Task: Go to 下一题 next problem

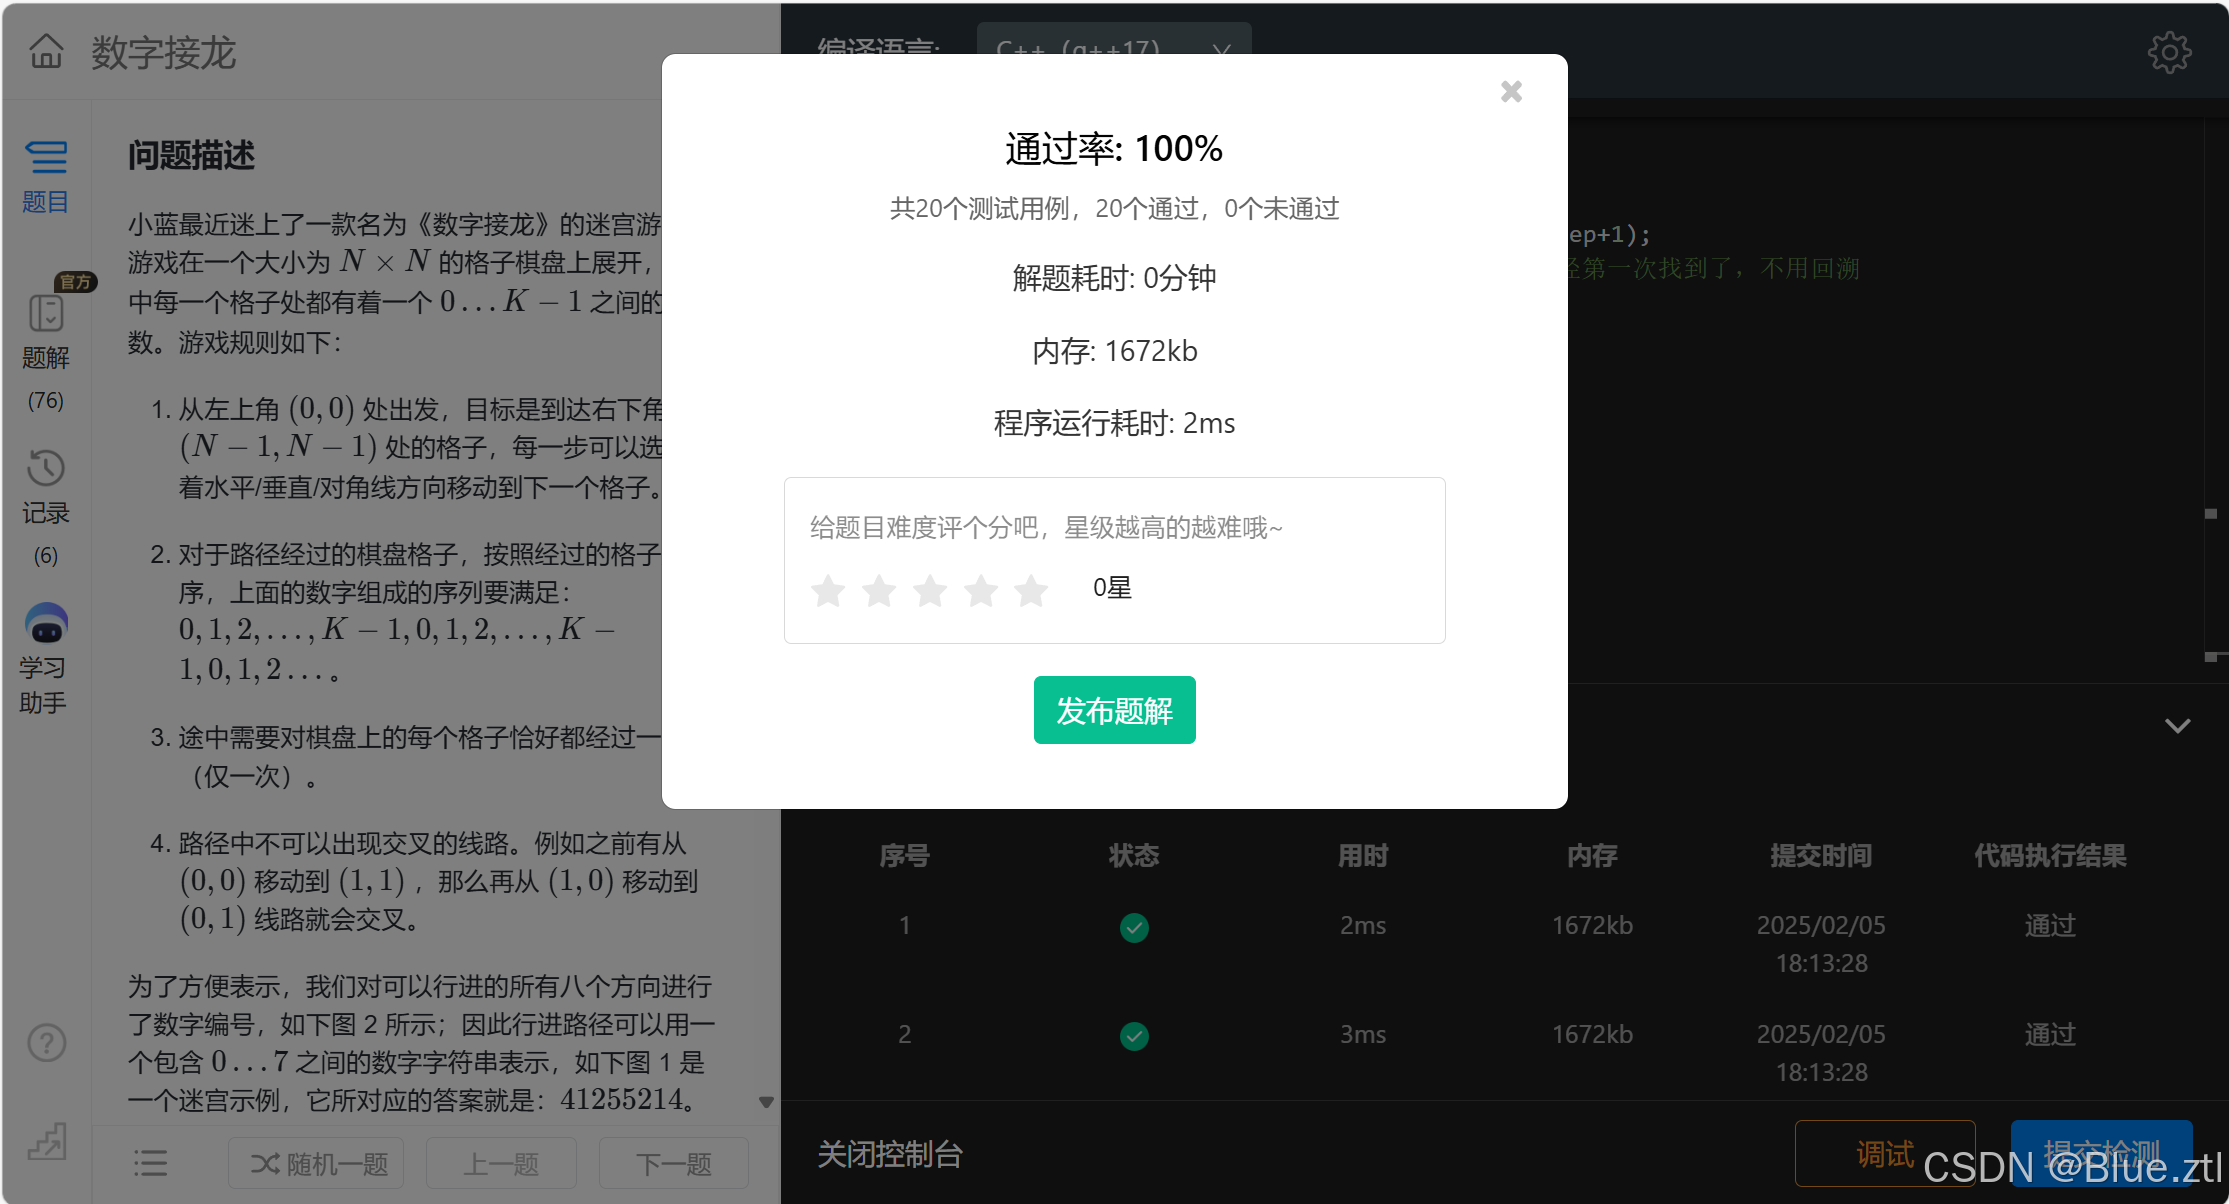Action: (673, 1164)
